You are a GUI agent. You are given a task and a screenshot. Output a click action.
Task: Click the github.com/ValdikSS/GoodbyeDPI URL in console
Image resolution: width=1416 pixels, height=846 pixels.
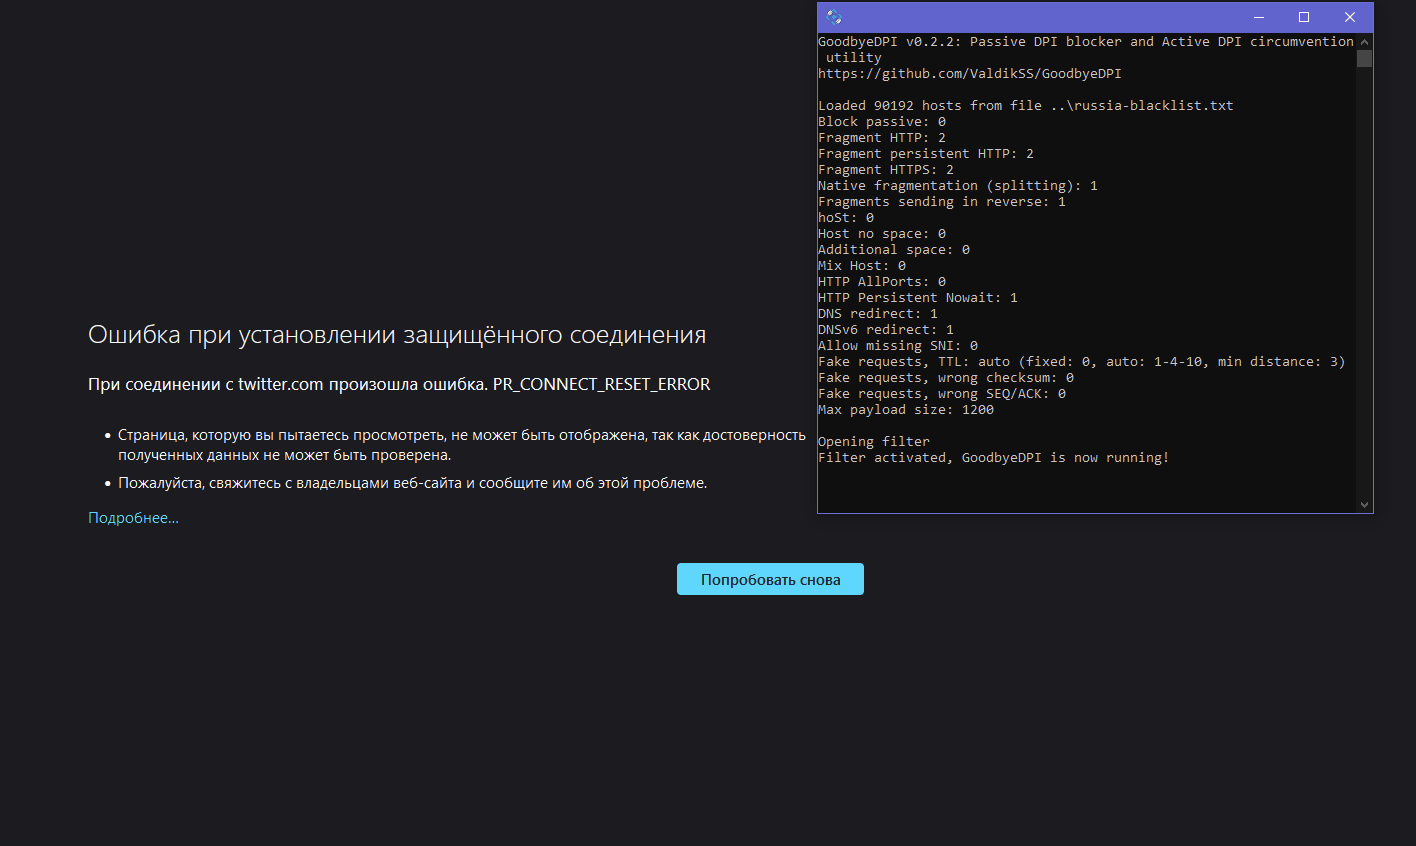970,74
